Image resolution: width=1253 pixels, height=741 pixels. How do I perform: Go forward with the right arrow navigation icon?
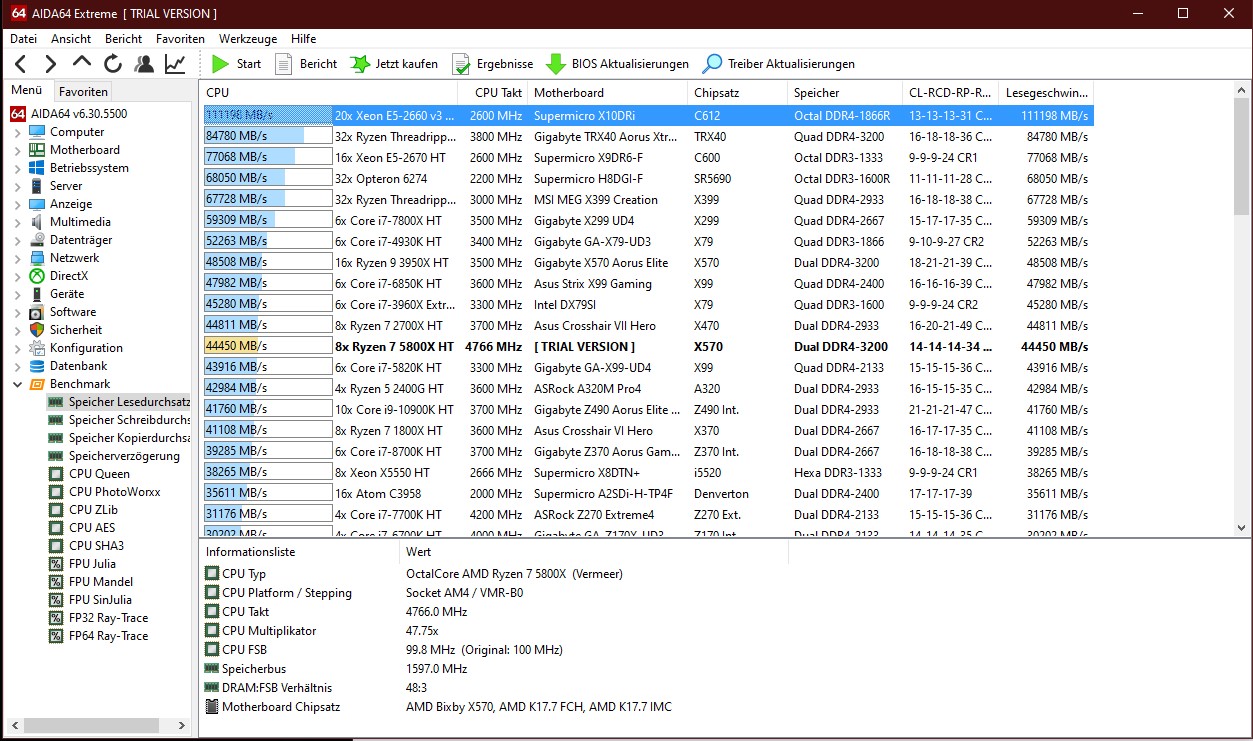[51, 64]
